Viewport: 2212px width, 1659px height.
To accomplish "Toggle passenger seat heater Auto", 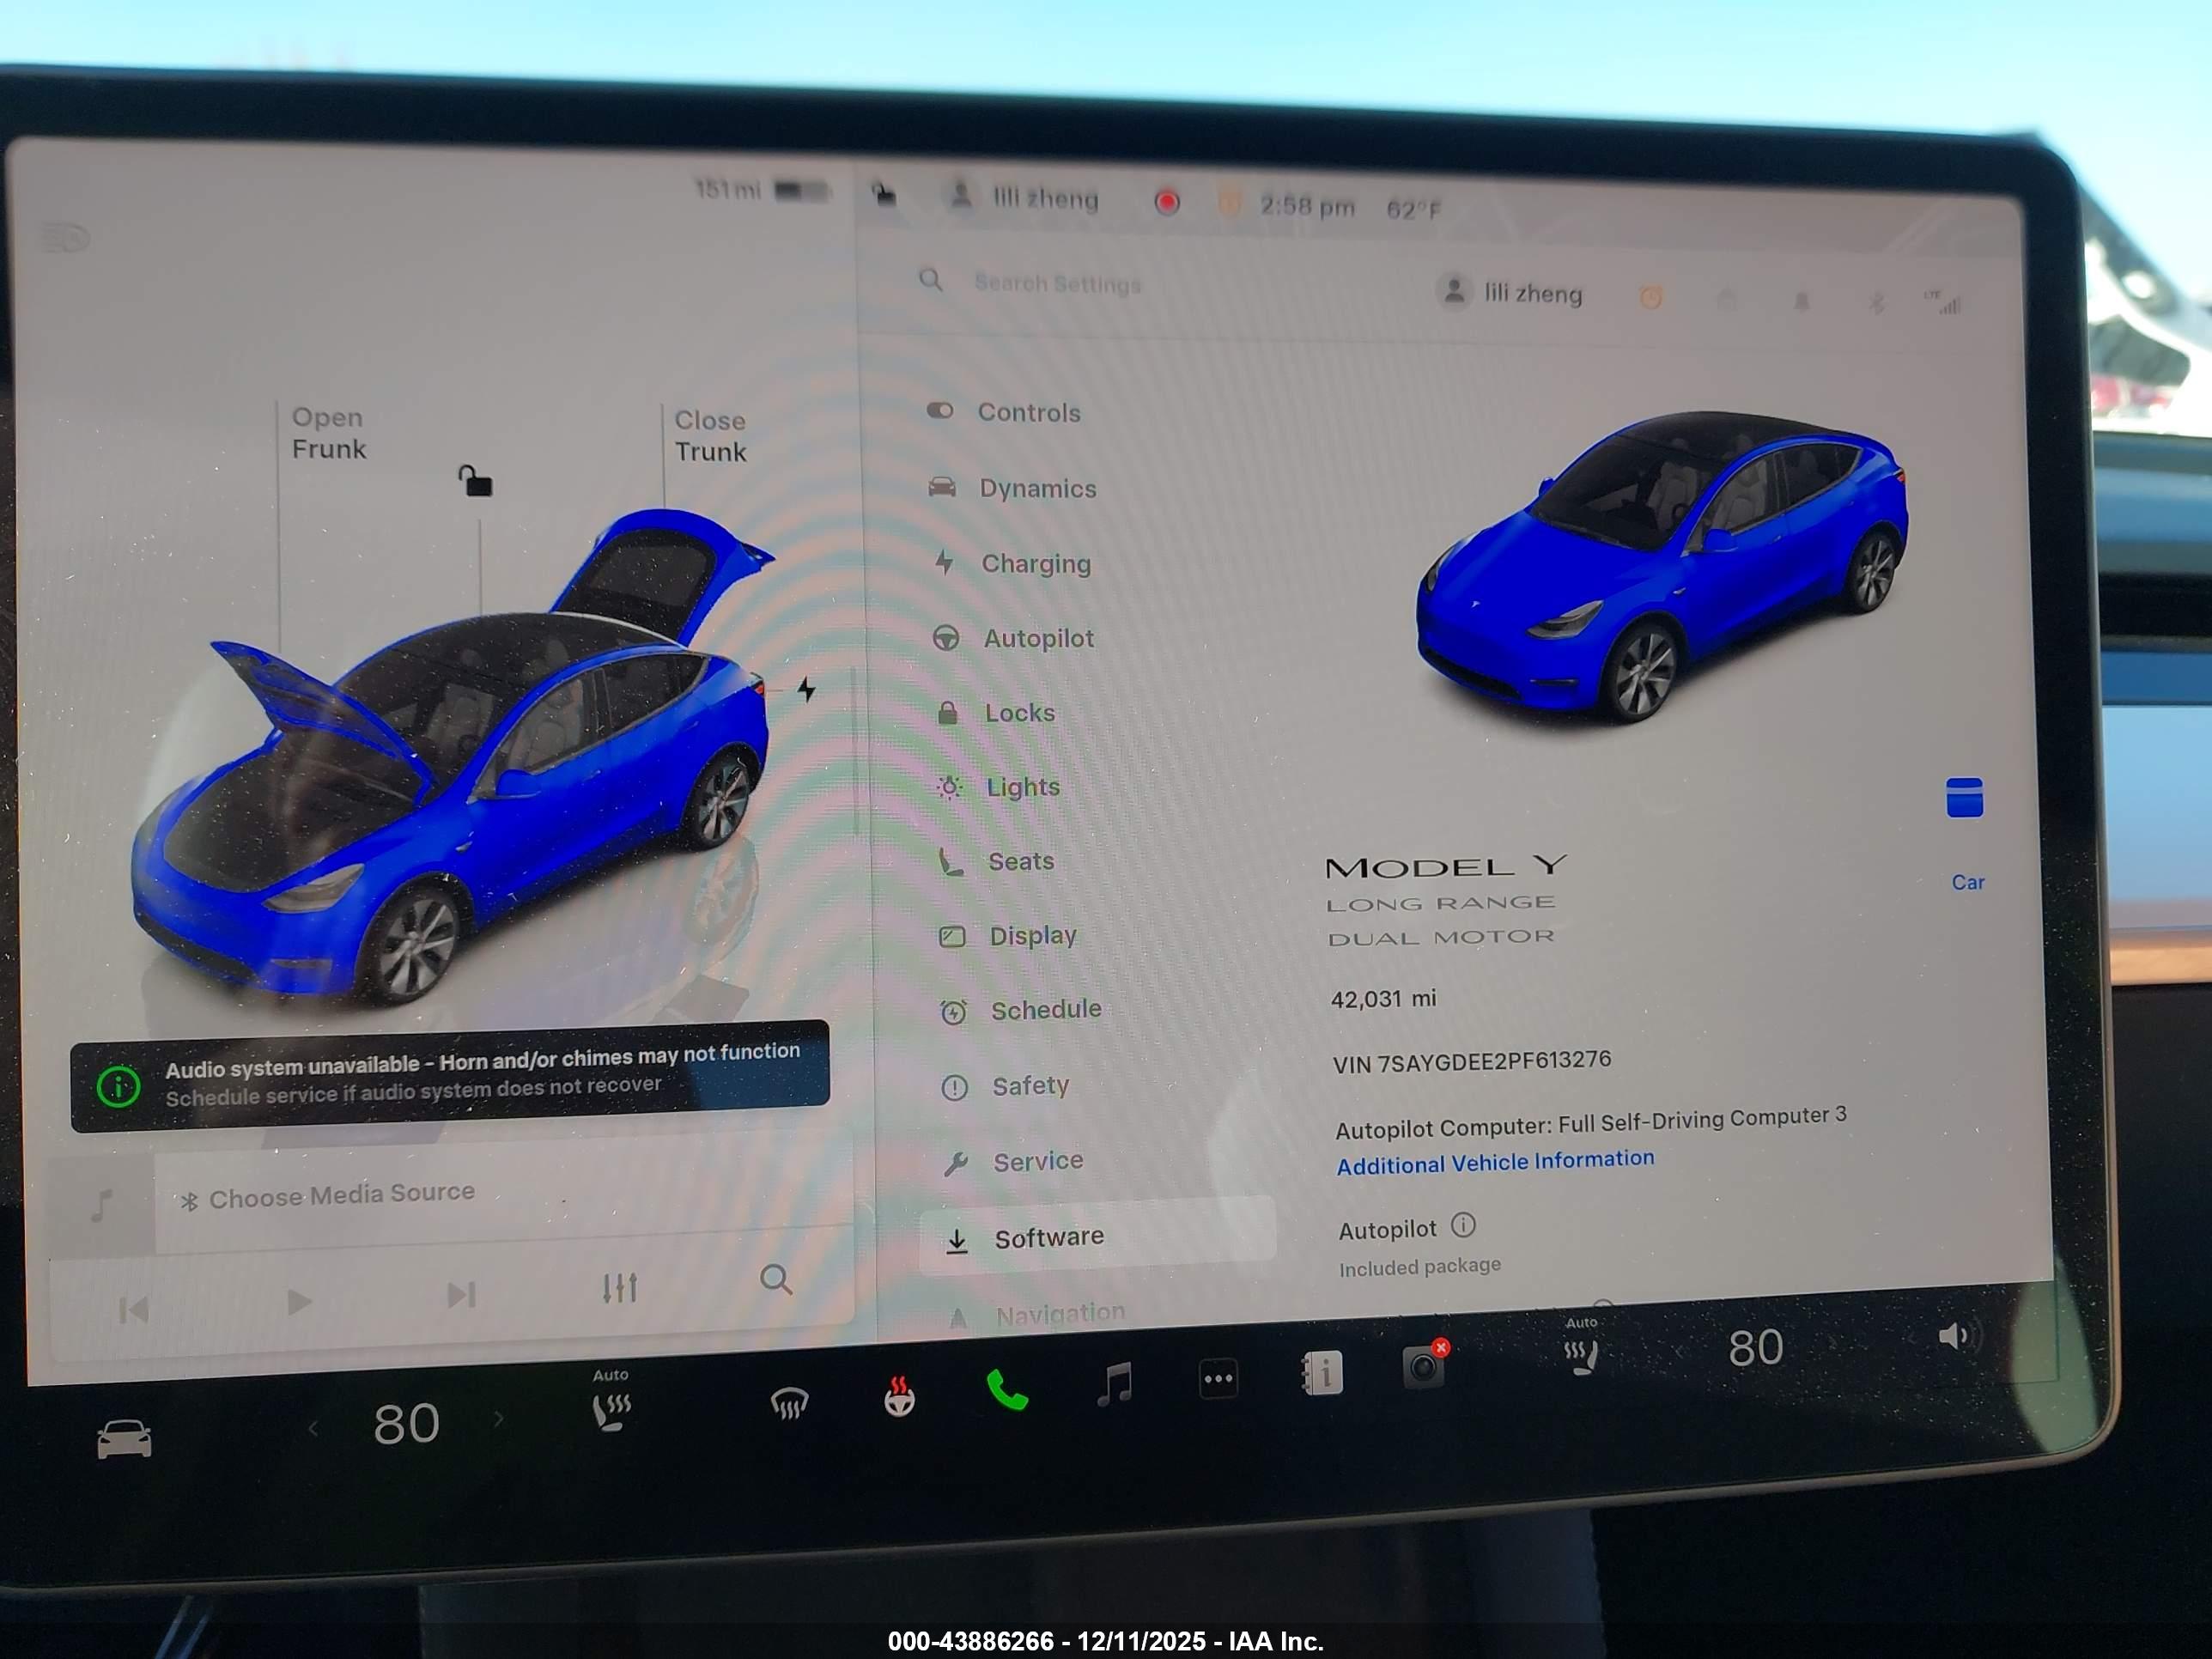I will tap(1581, 1346).
